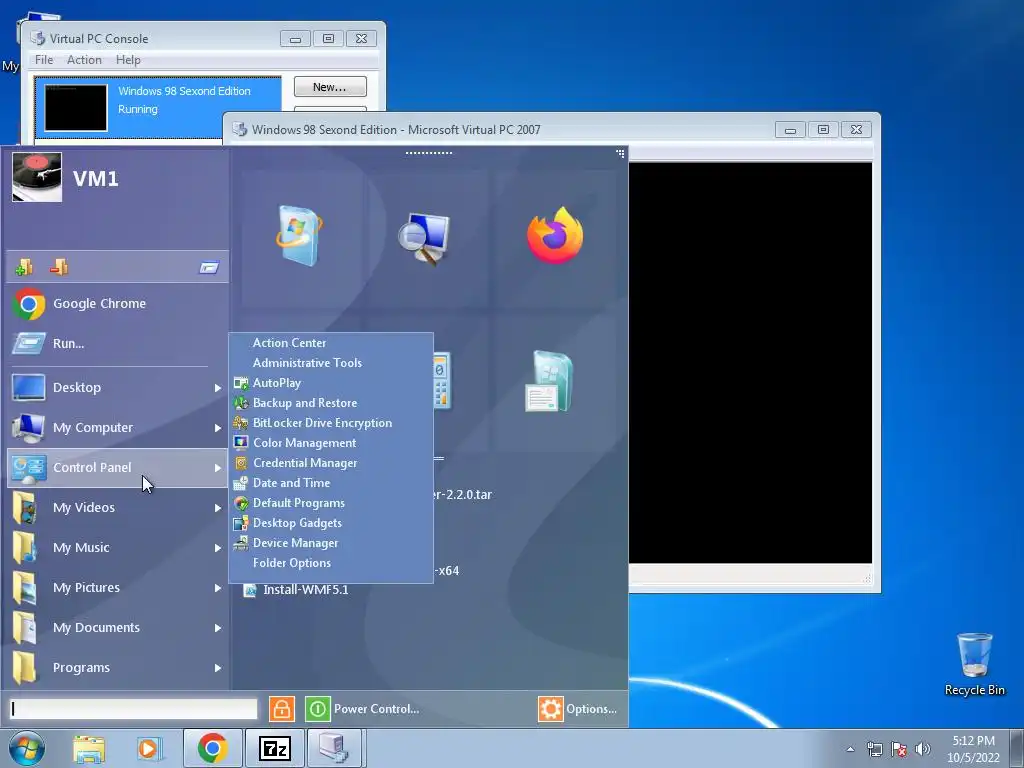The width and height of the screenshot is (1024, 768).
Task: Click the My Pictures folder icon
Action: [x=25, y=588]
